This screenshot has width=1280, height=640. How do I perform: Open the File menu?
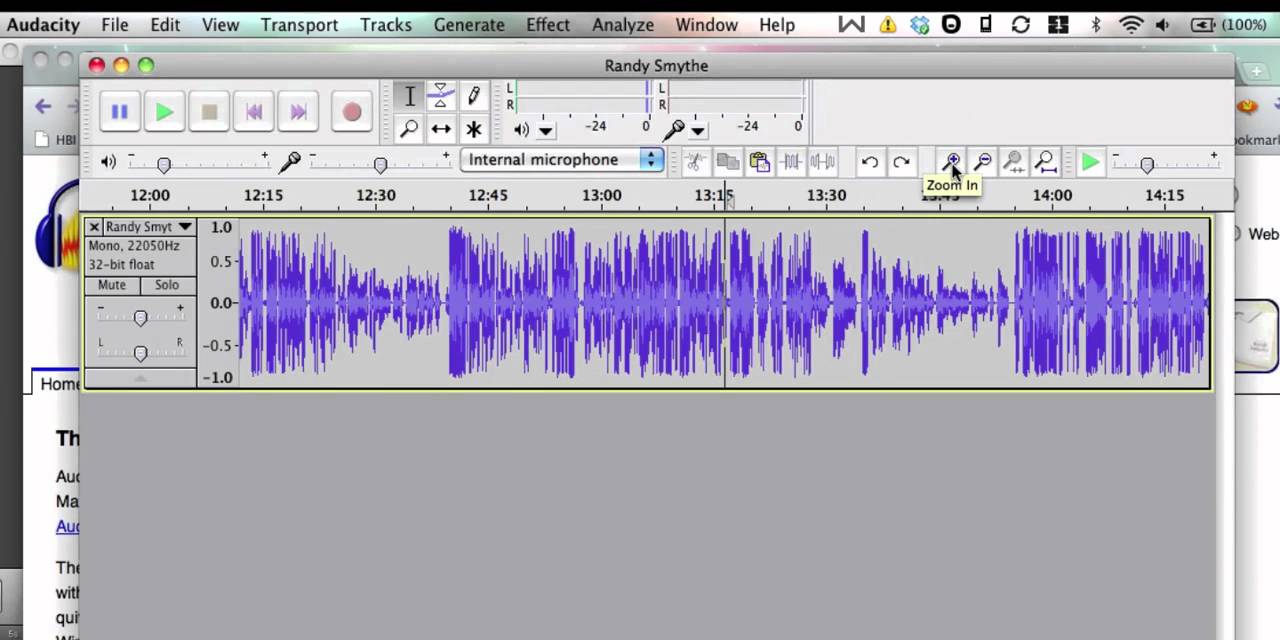click(x=115, y=25)
